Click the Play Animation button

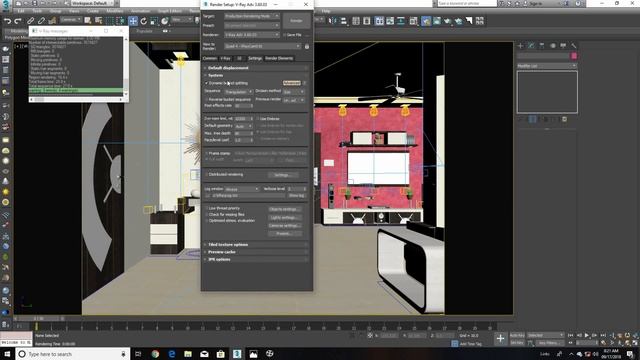pyautogui.click(x=587, y=335)
